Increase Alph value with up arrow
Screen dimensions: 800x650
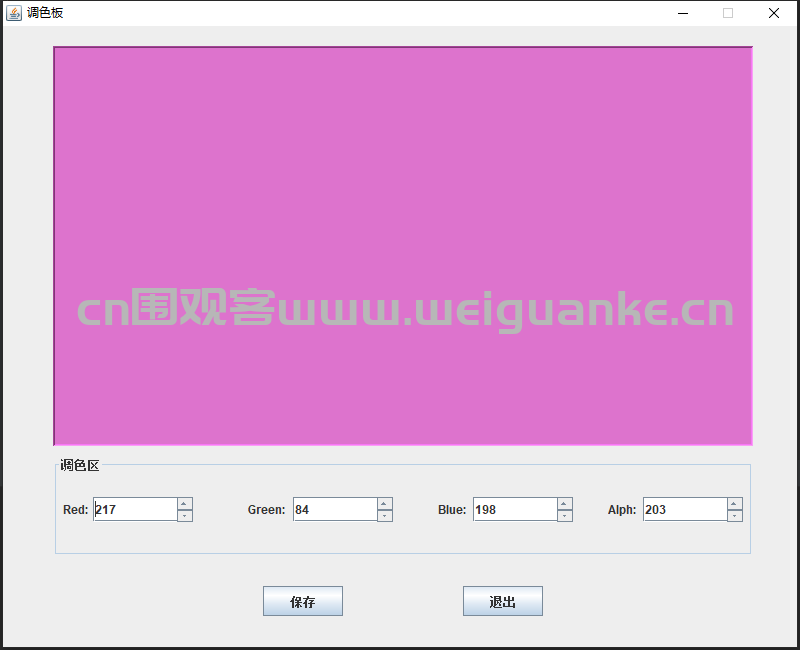pos(735,504)
